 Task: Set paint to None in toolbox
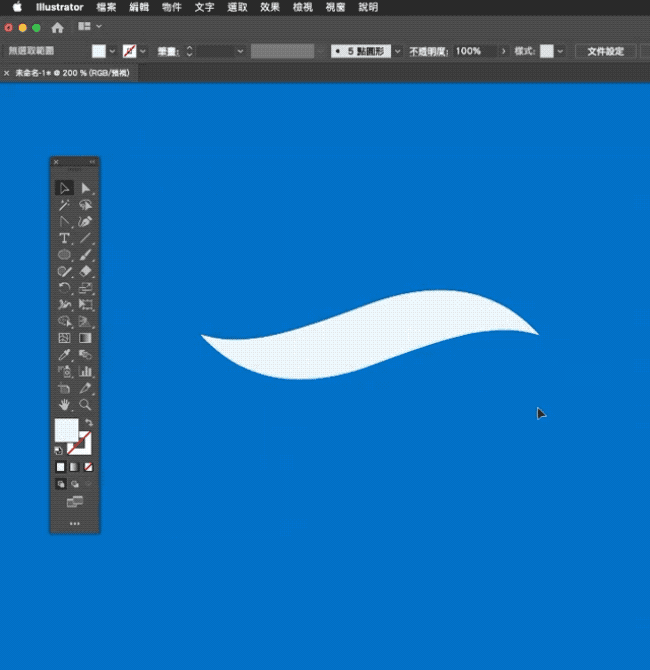pyautogui.click(x=89, y=467)
